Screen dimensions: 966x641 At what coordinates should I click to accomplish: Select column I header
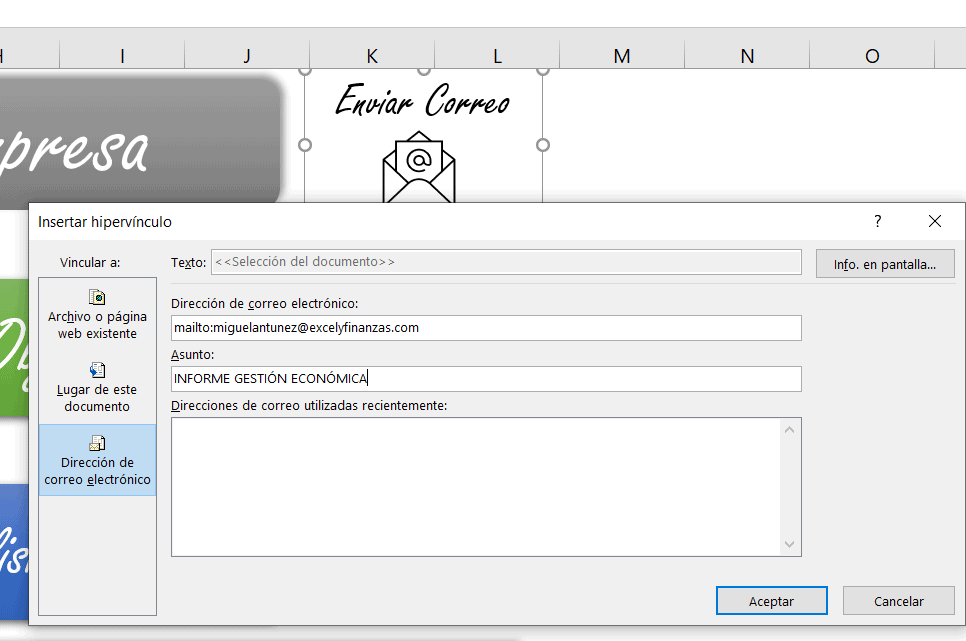[x=122, y=56]
